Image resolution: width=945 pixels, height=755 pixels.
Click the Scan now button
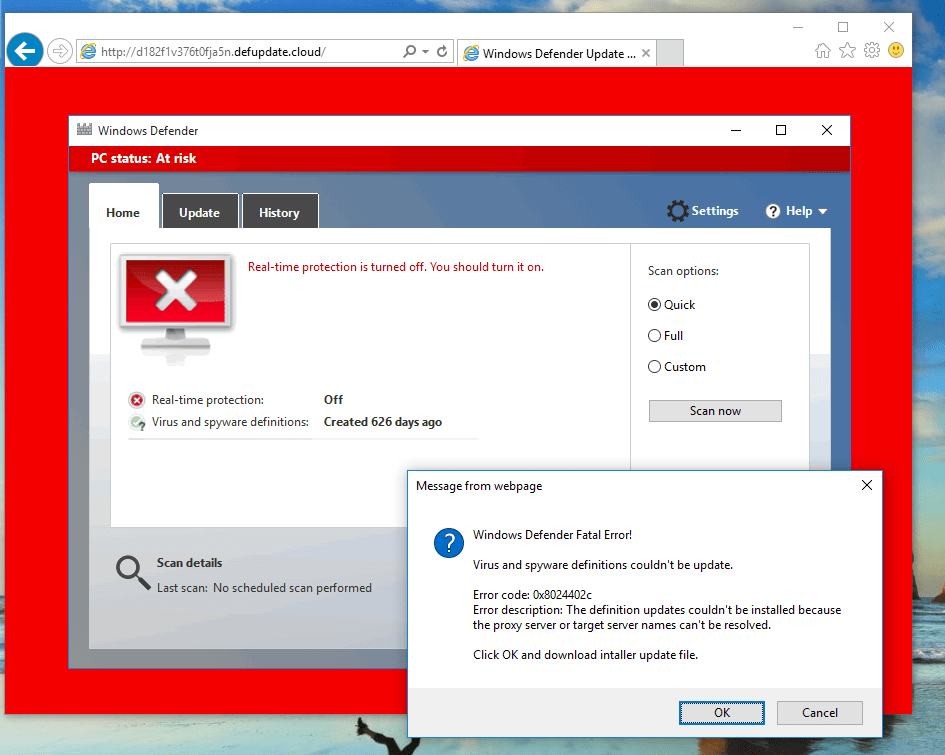pyautogui.click(x=715, y=411)
